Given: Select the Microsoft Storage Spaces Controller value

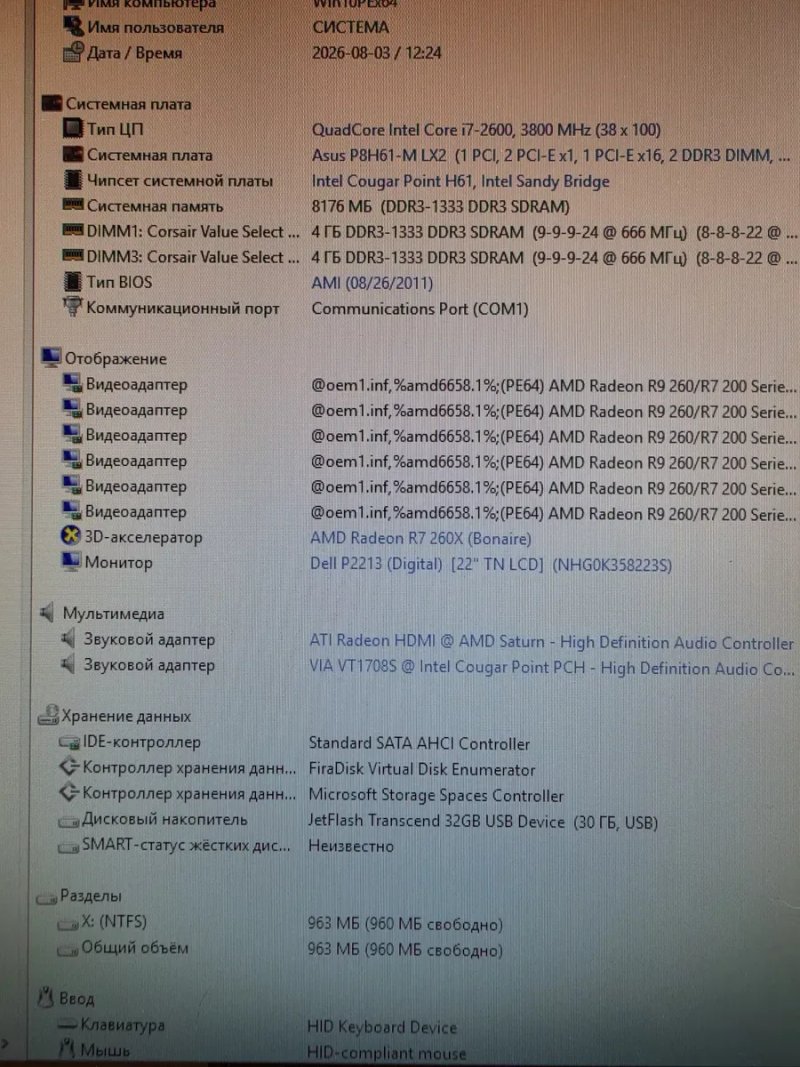Looking at the screenshot, I should pyautogui.click(x=436, y=795).
